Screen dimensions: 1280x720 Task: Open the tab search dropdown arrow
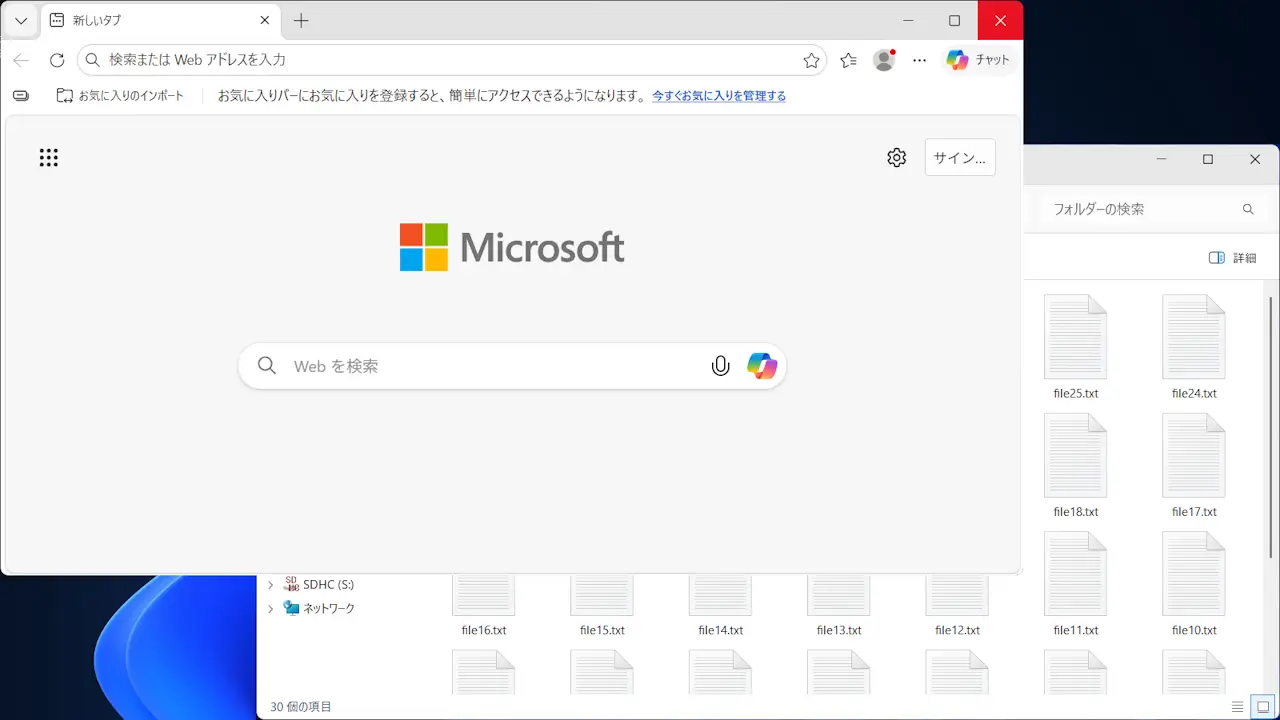(20, 20)
